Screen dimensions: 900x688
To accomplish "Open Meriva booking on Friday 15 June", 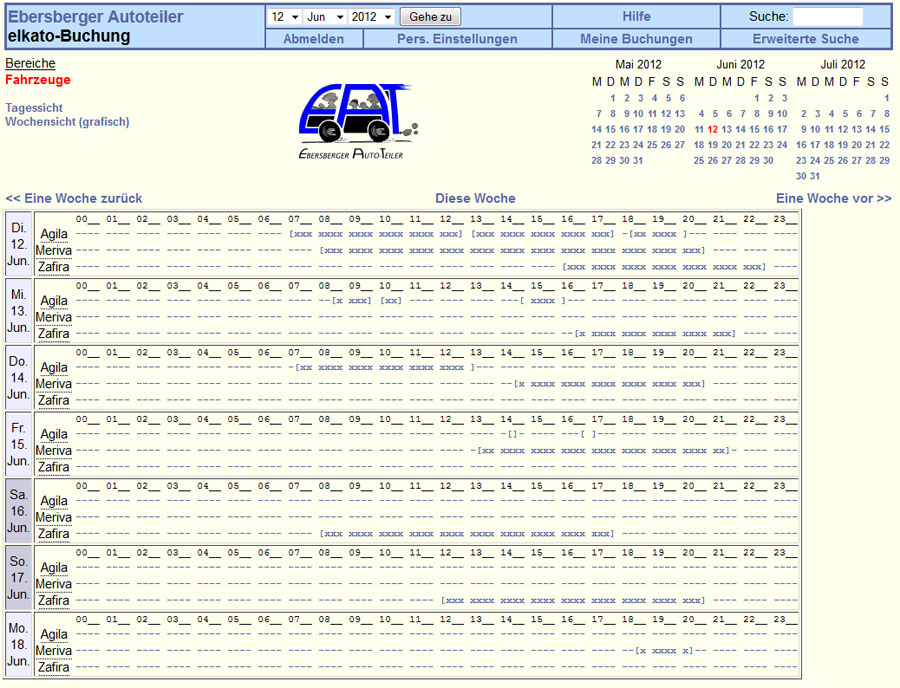I will 603,450.
